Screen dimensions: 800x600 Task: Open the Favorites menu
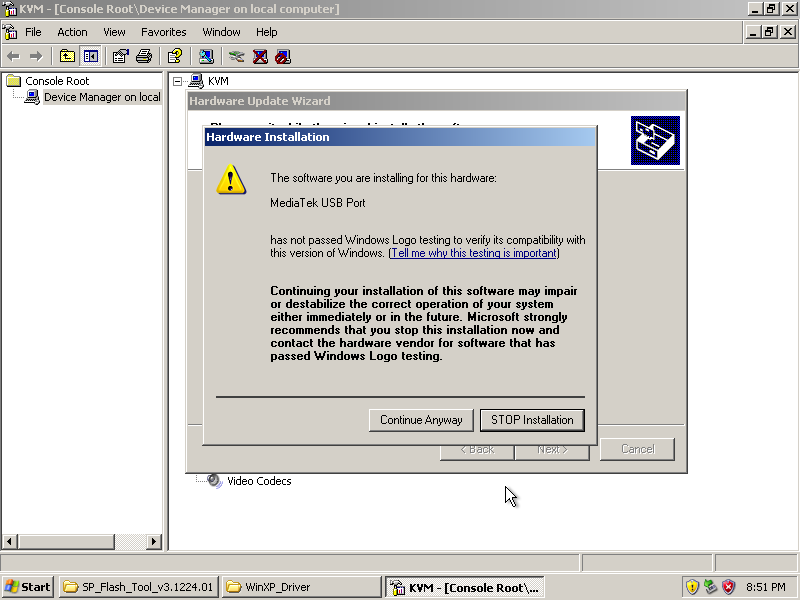click(163, 32)
